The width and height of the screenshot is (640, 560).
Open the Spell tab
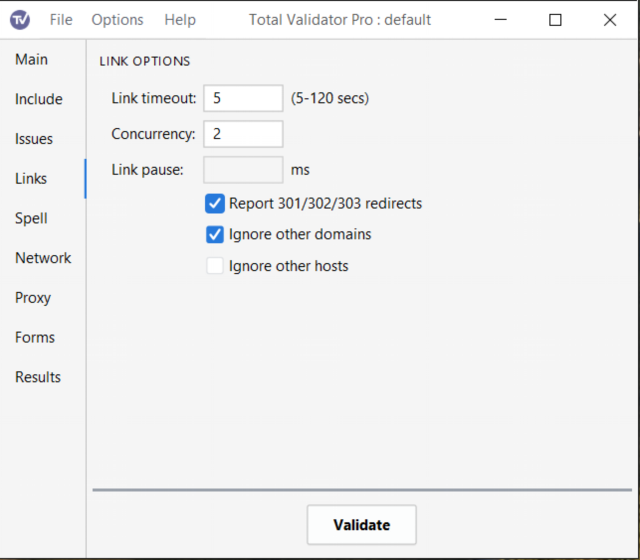(x=31, y=218)
